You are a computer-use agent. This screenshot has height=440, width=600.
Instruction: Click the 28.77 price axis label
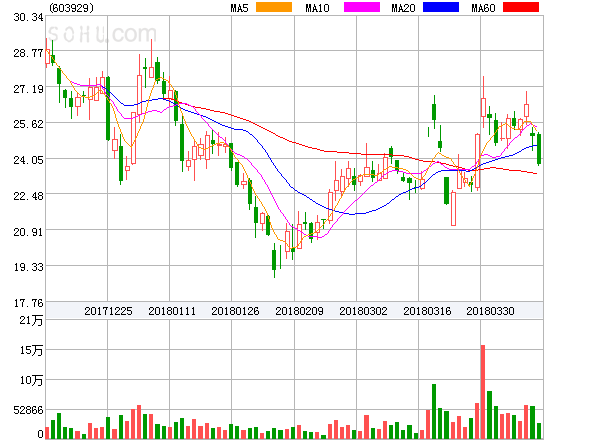(x=28, y=53)
